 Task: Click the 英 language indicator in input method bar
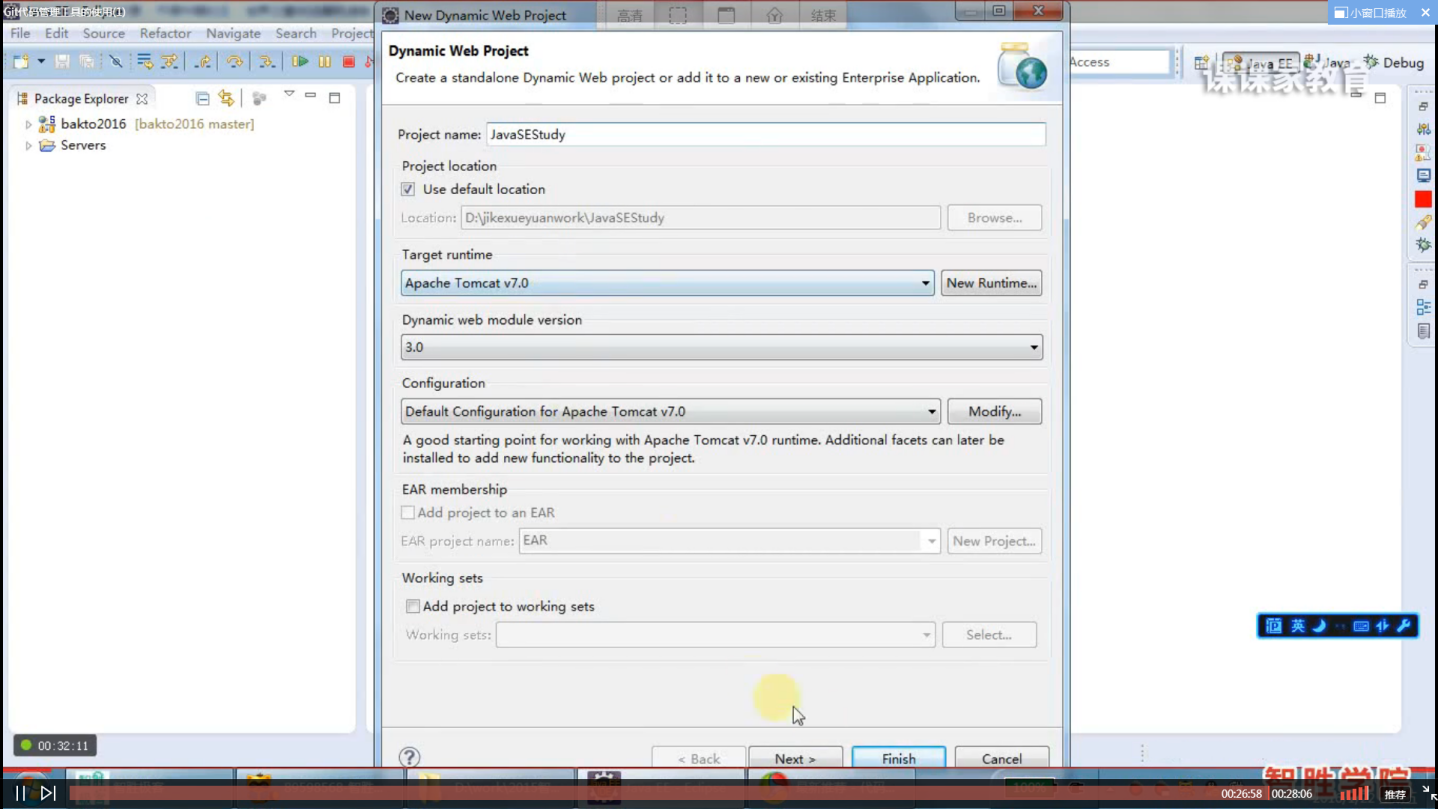[x=1298, y=626]
